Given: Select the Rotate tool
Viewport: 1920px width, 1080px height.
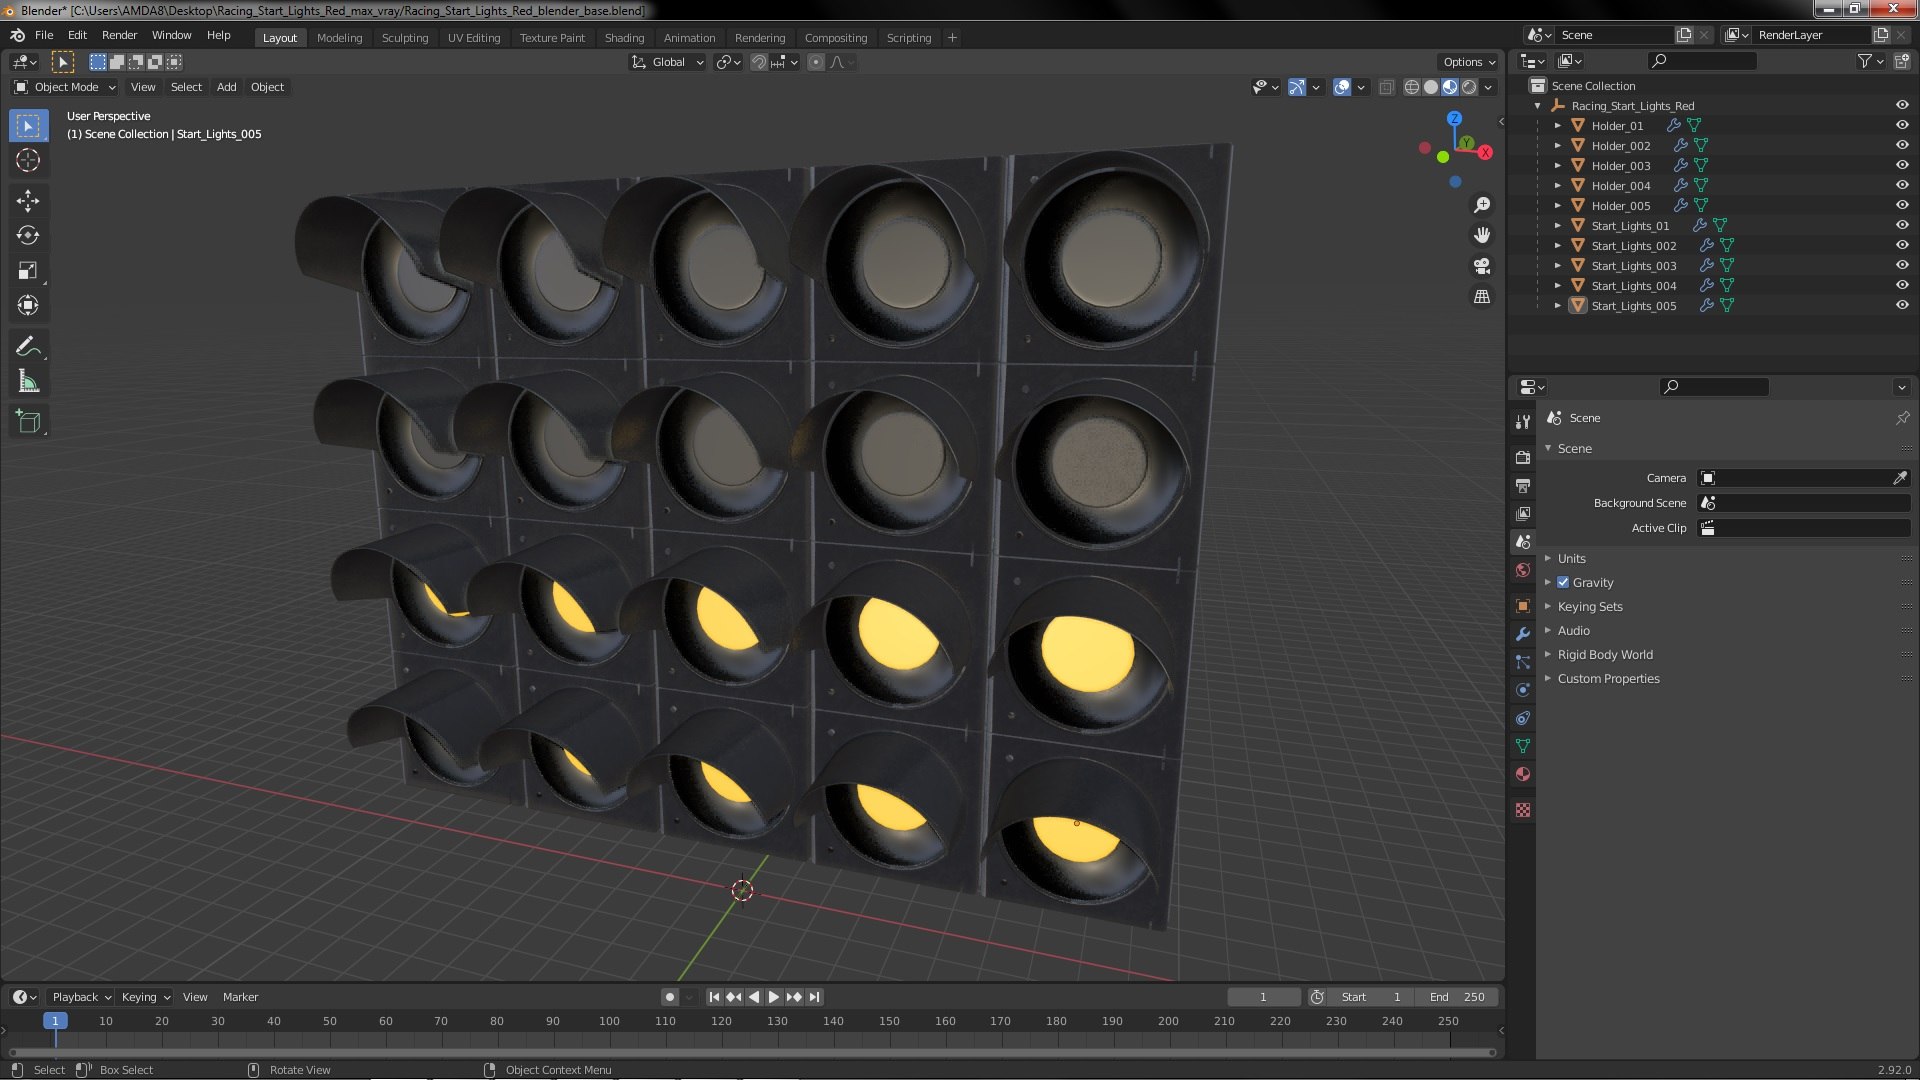Looking at the screenshot, I should click(28, 236).
